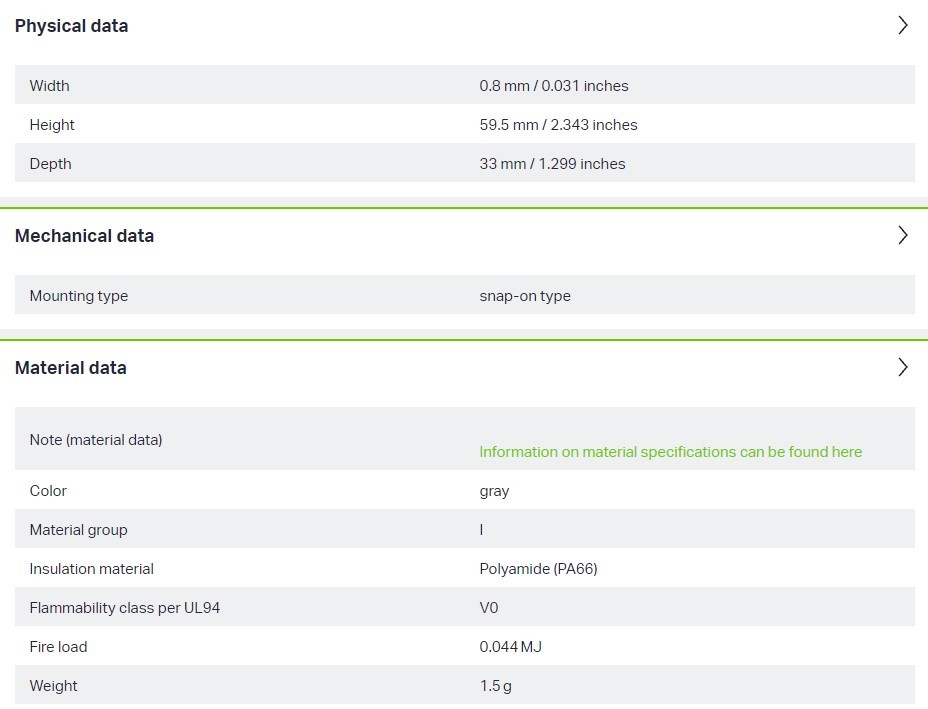
Task: Click the Note (material data) label
Action: coord(96,440)
